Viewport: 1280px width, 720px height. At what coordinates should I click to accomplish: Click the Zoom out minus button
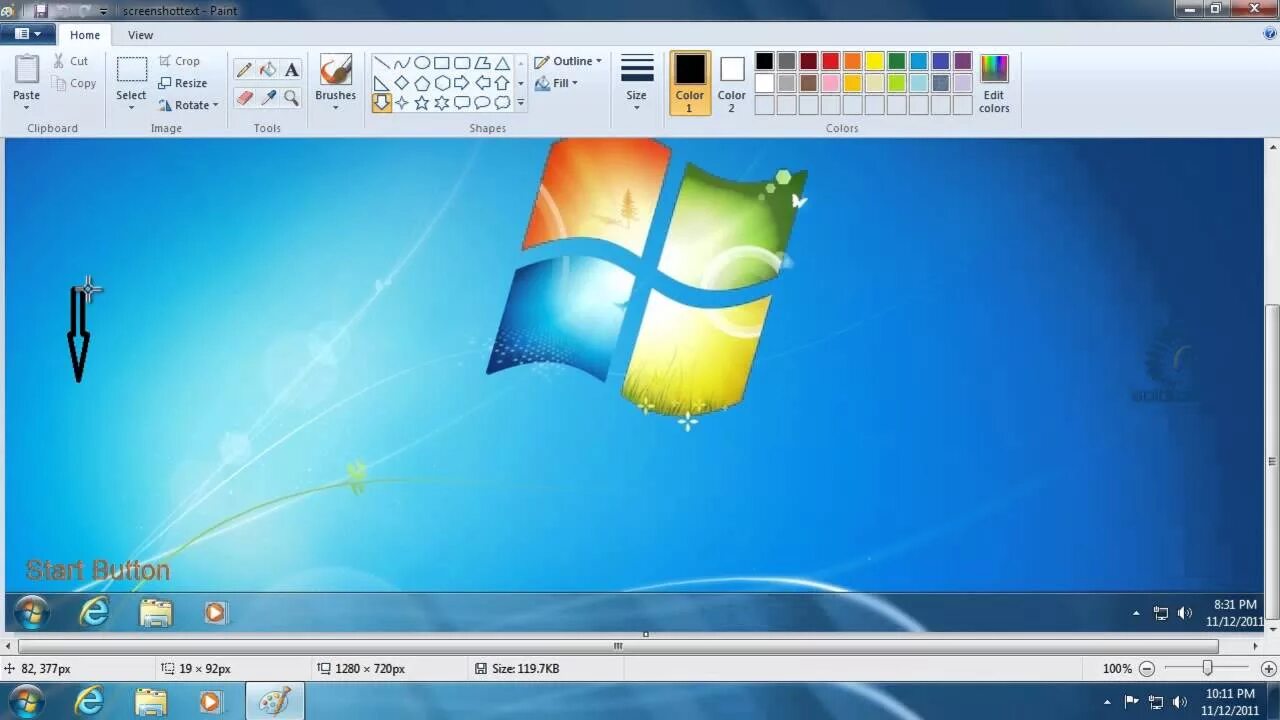(1147, 669)
